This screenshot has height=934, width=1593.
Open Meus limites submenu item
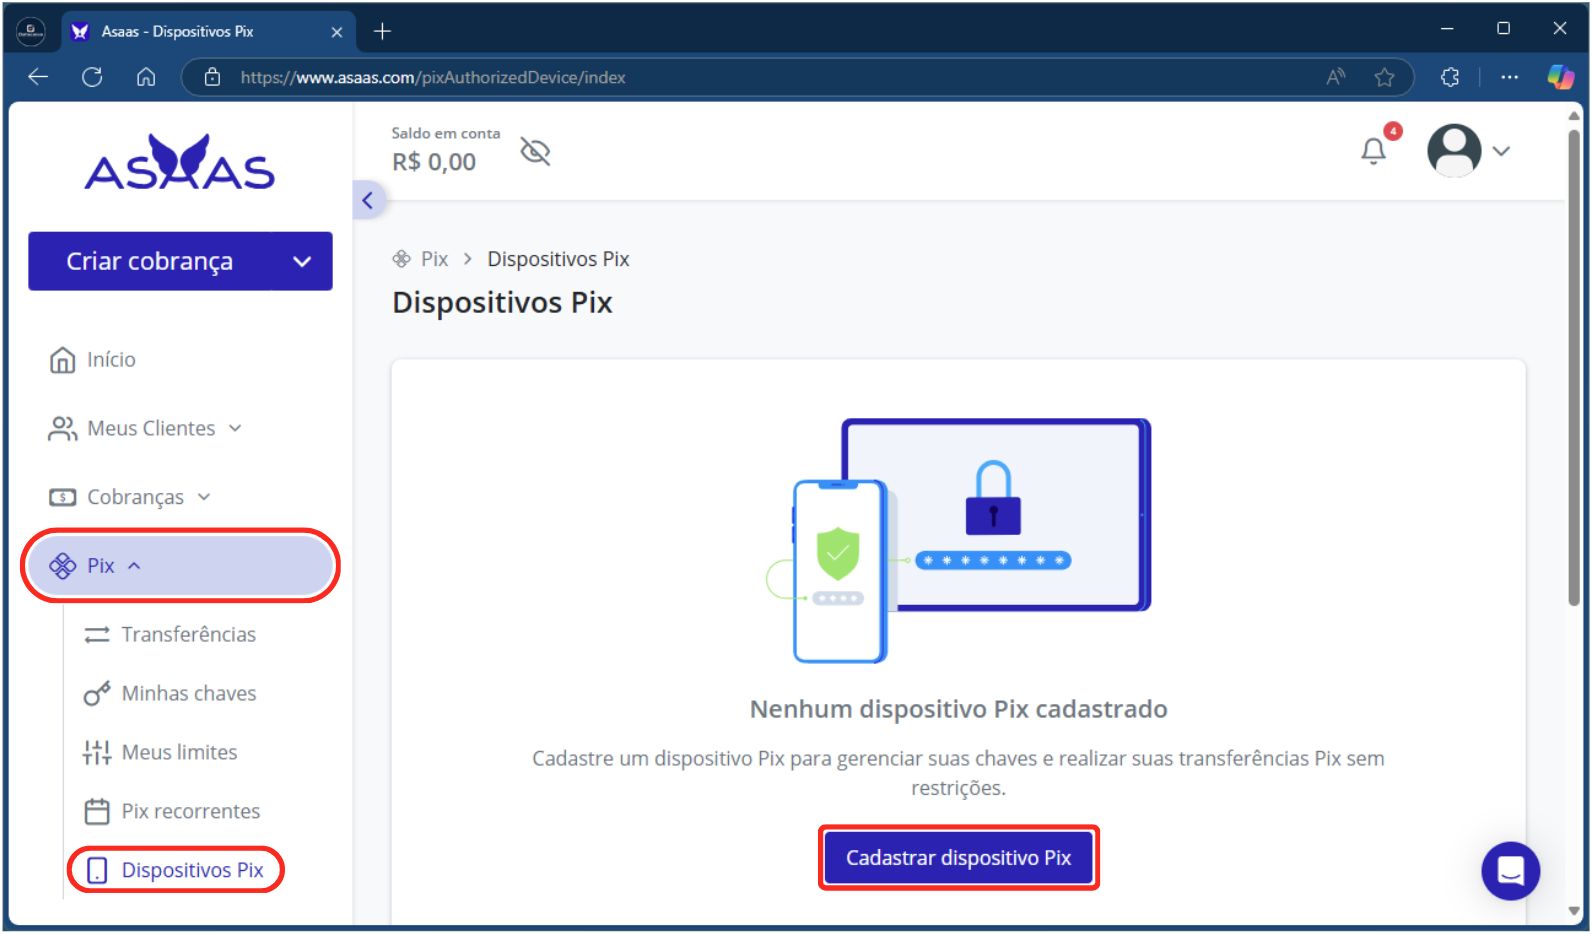[161, 753]
